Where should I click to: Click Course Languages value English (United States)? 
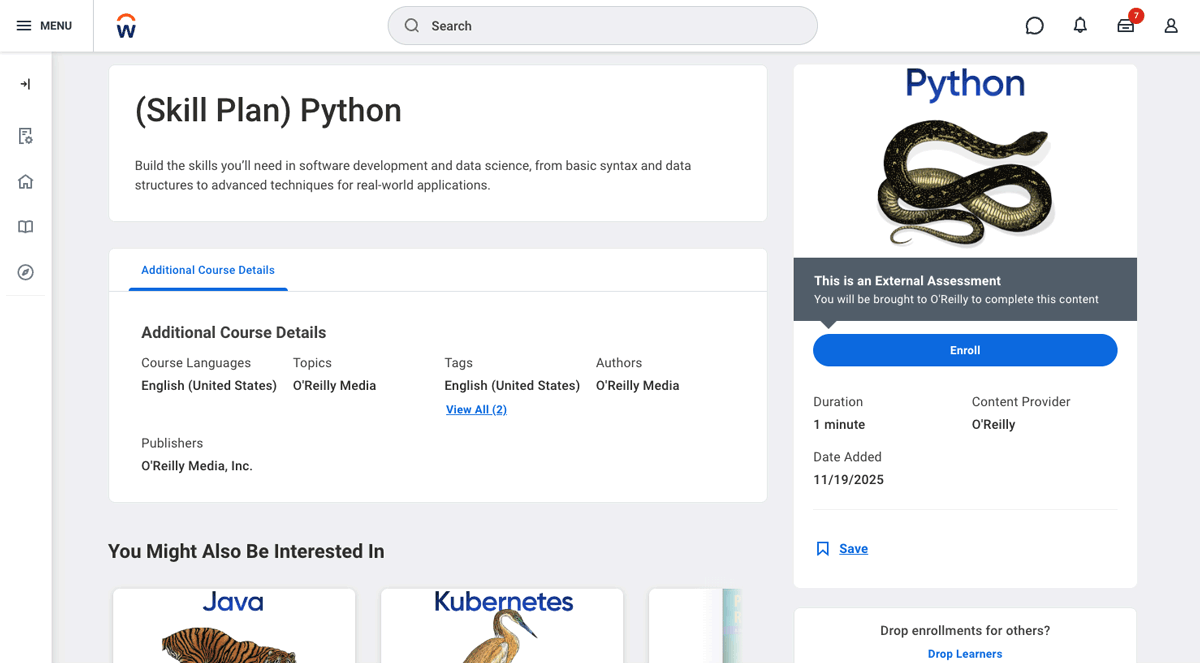pyautogui.click(x=209, y=386)
